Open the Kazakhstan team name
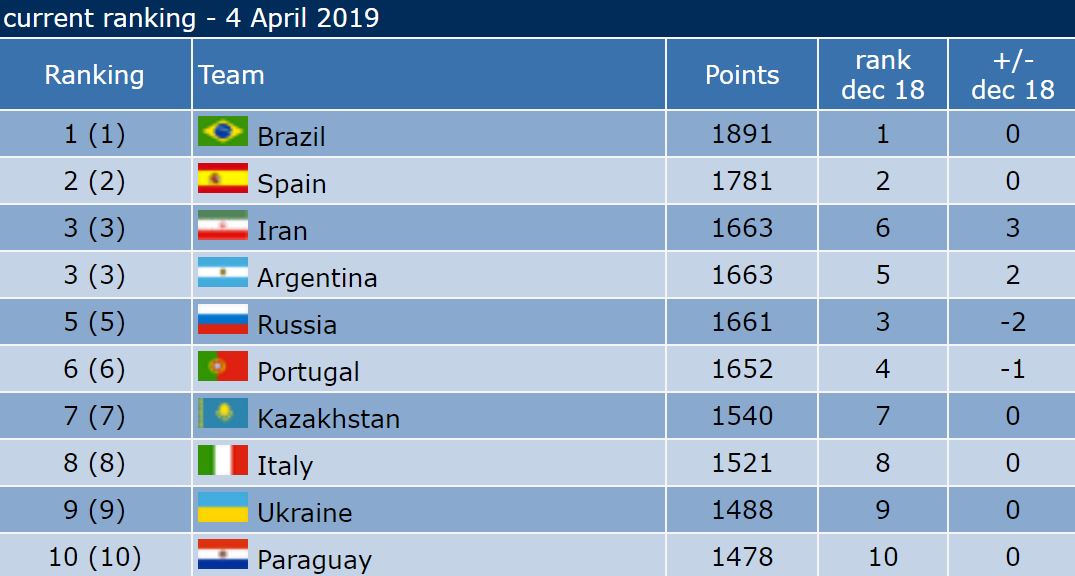Screen dimensions: 1075x576 click(328, 418)
